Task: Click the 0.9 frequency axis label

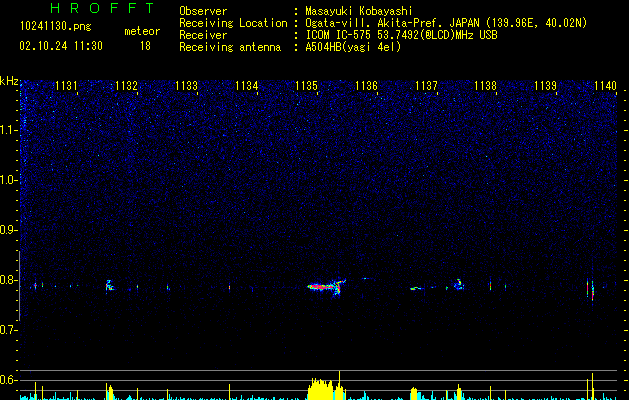Action: point(9,230)
